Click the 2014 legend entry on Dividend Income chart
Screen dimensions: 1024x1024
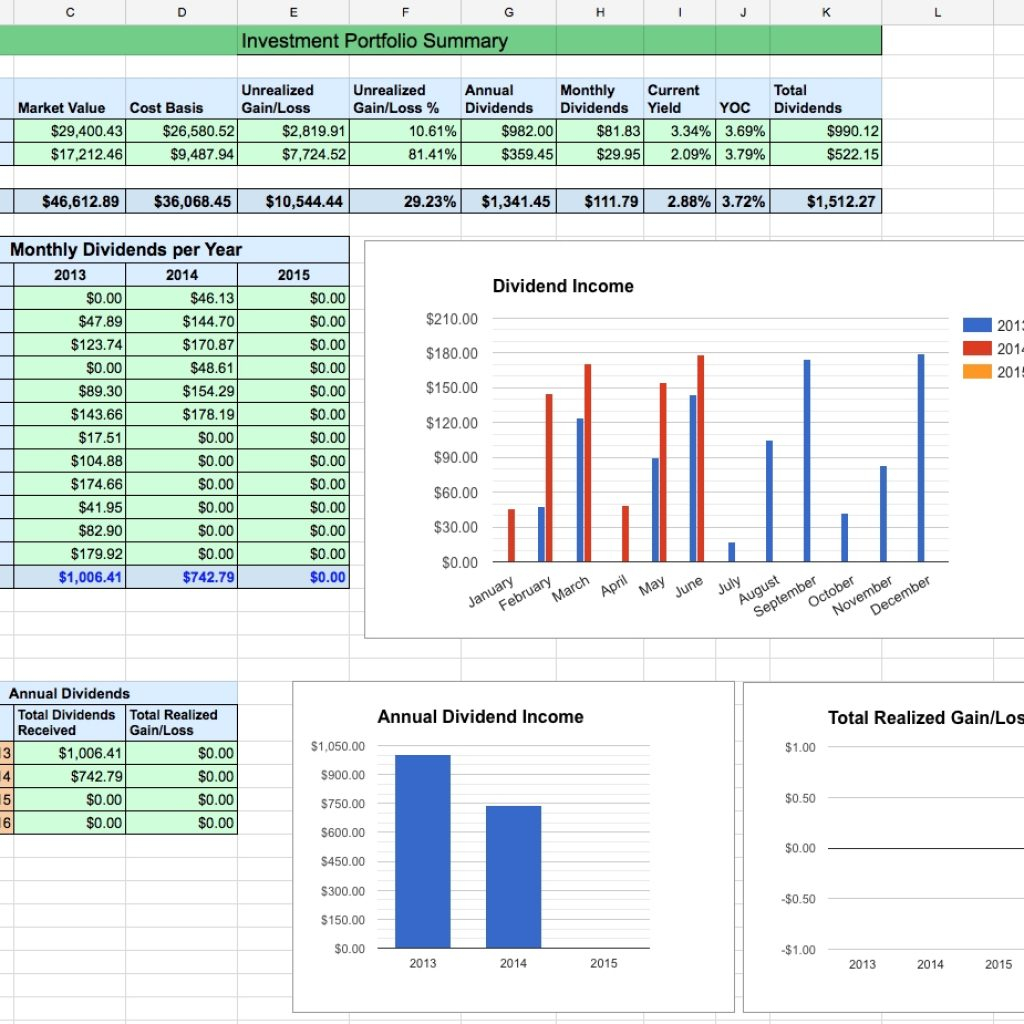(x=1012, y=348)
